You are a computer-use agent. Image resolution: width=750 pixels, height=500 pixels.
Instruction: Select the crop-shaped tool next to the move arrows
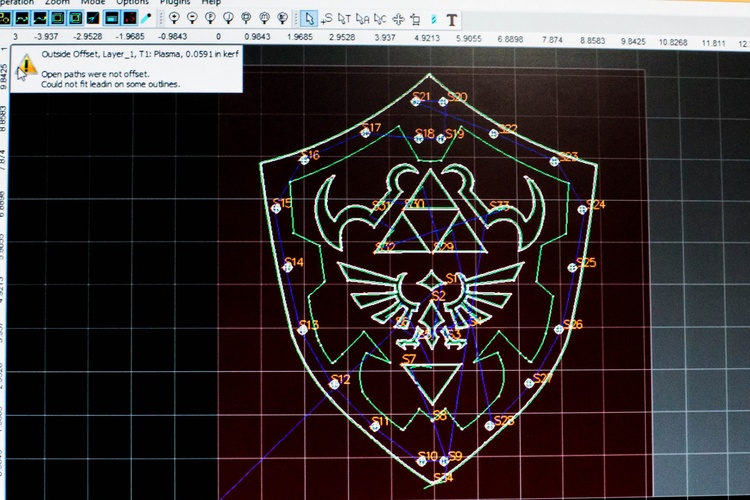pyautogui.click(x=415, y=20)
